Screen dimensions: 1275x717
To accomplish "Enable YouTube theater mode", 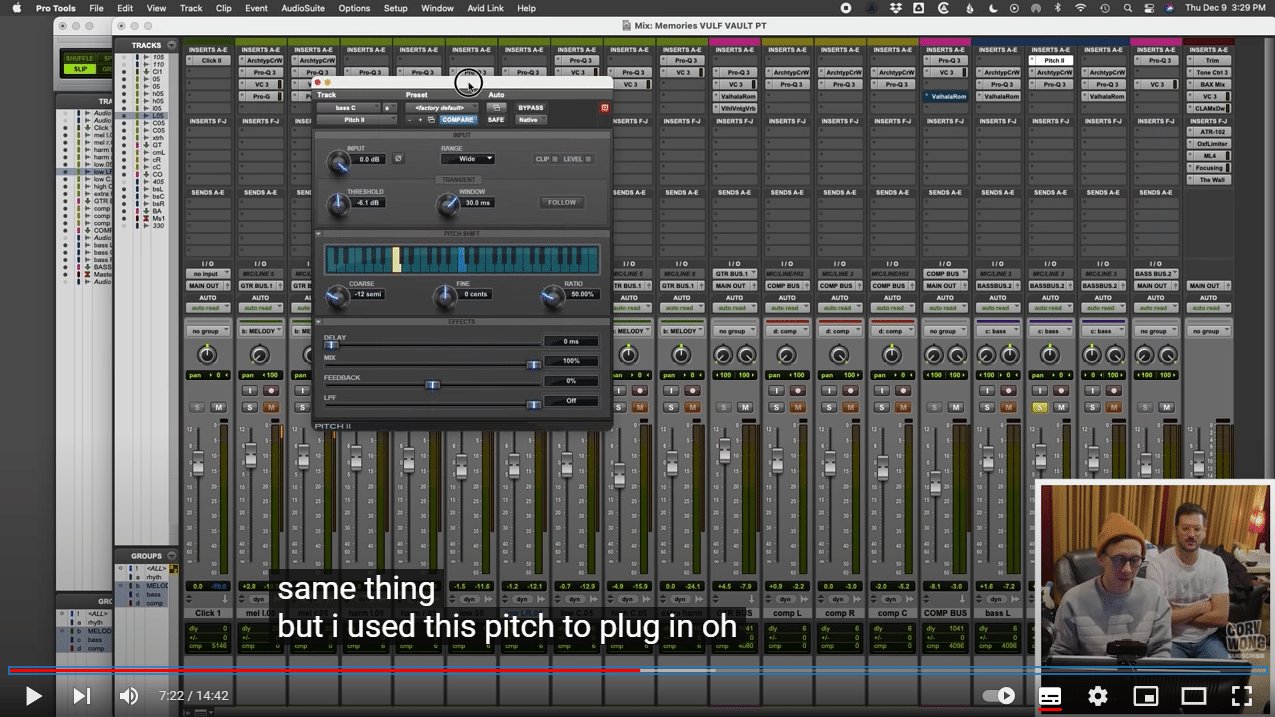I will coord(1194,696).
